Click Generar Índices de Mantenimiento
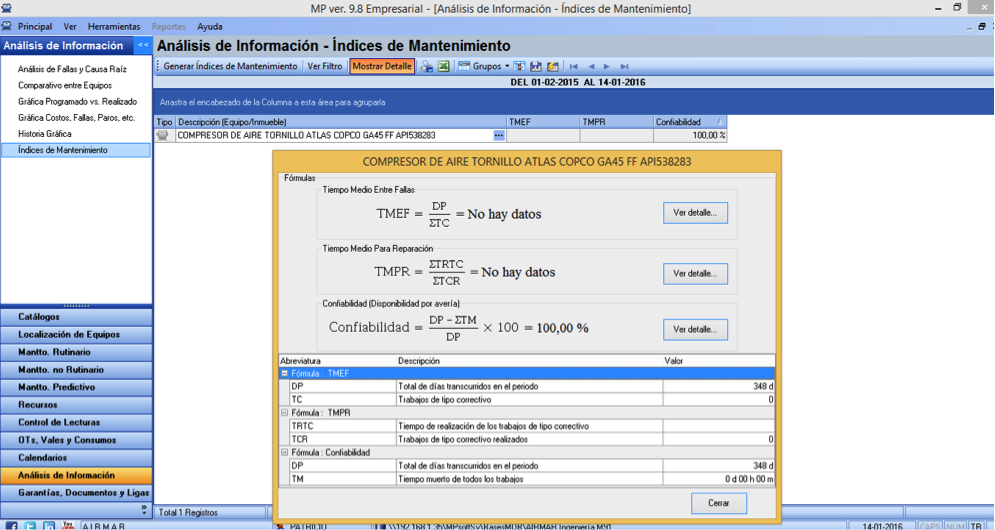This screenshot has height=530, width=995. coord(230,66)
